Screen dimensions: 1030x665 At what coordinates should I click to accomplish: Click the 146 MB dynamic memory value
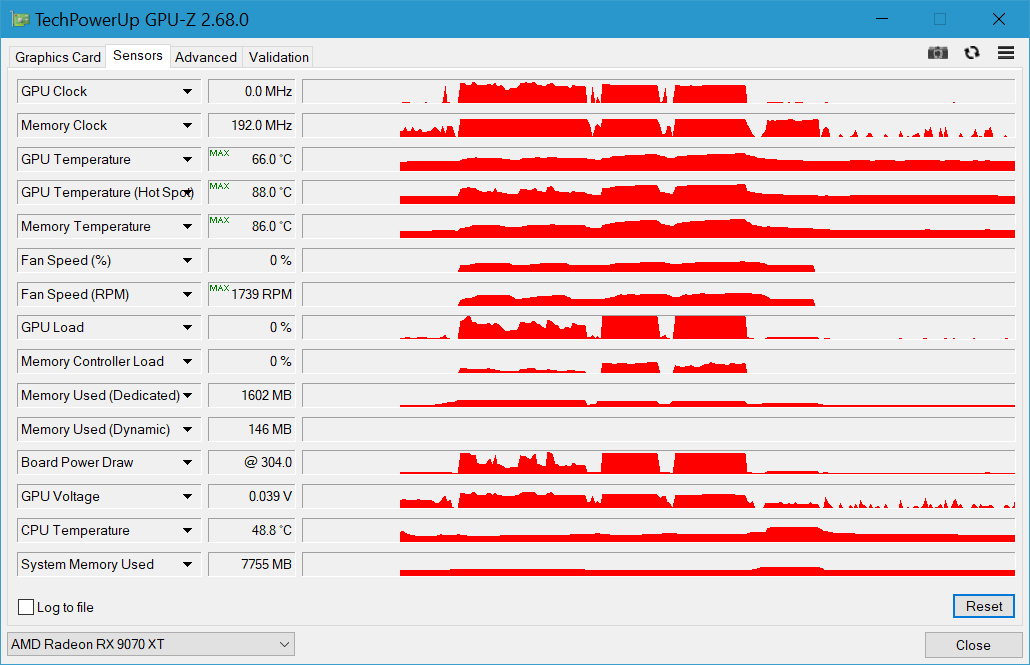coord(252,429)
